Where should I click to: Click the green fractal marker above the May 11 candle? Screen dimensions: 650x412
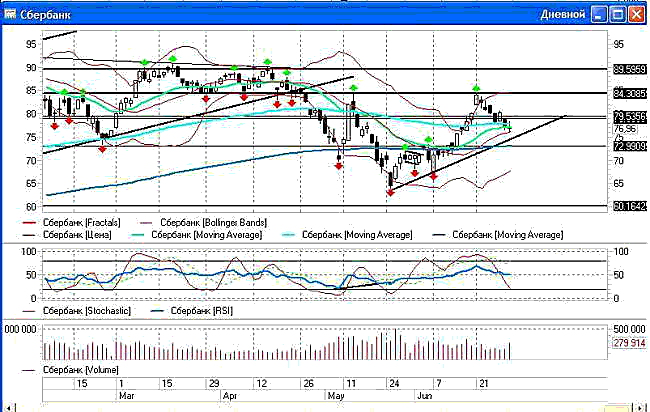353,87
